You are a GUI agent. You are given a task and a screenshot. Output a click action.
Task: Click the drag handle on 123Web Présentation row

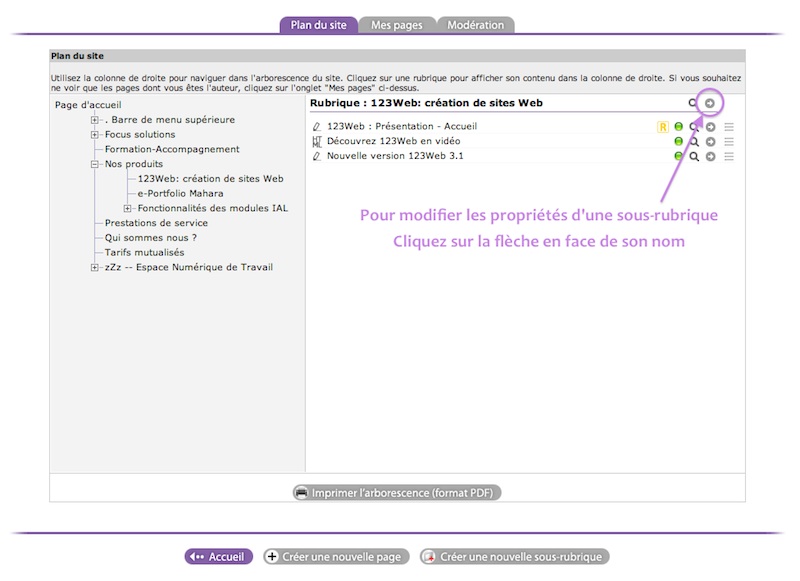[729, 127]
